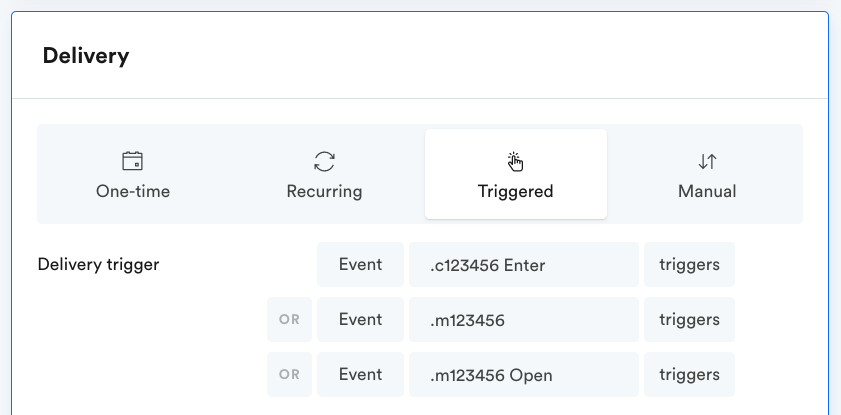
Task: Click the Delivery section heading
Action: (x=86, y=56)
